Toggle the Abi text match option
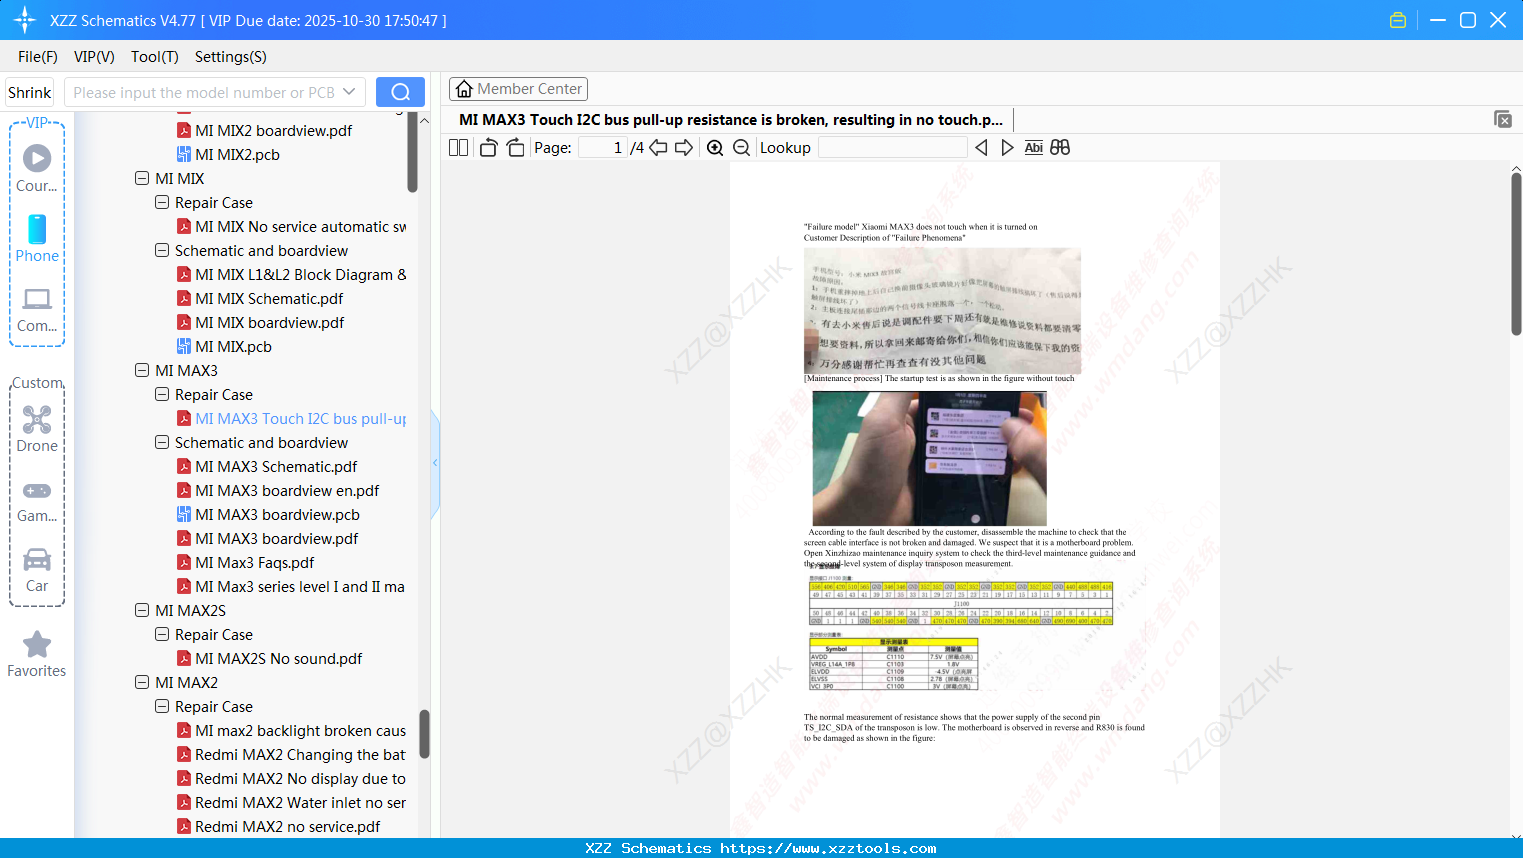 coord(1034,148)
